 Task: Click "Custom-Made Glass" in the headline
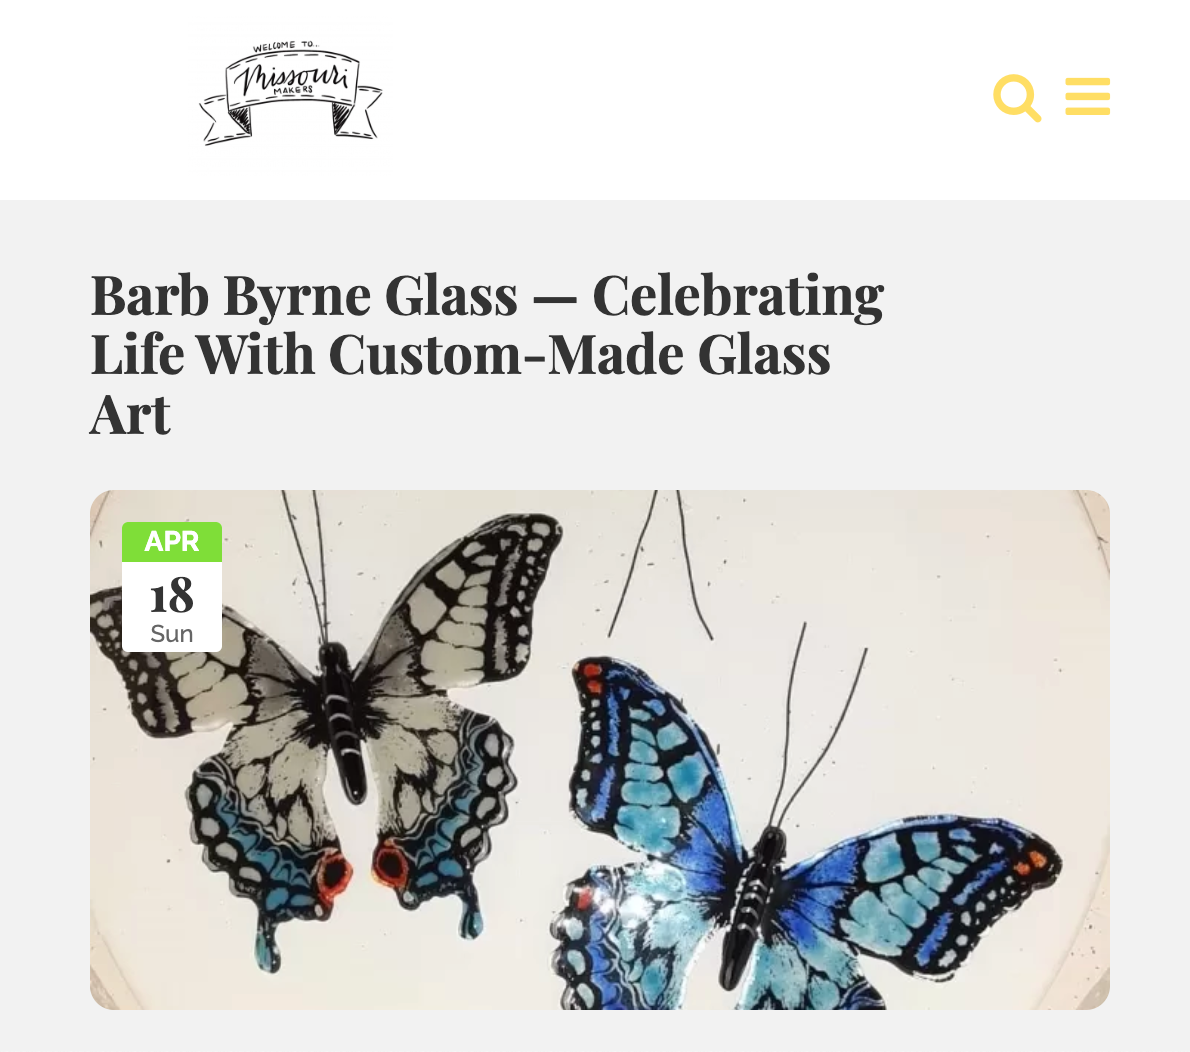pyautogui.click(x=579, y=355)
